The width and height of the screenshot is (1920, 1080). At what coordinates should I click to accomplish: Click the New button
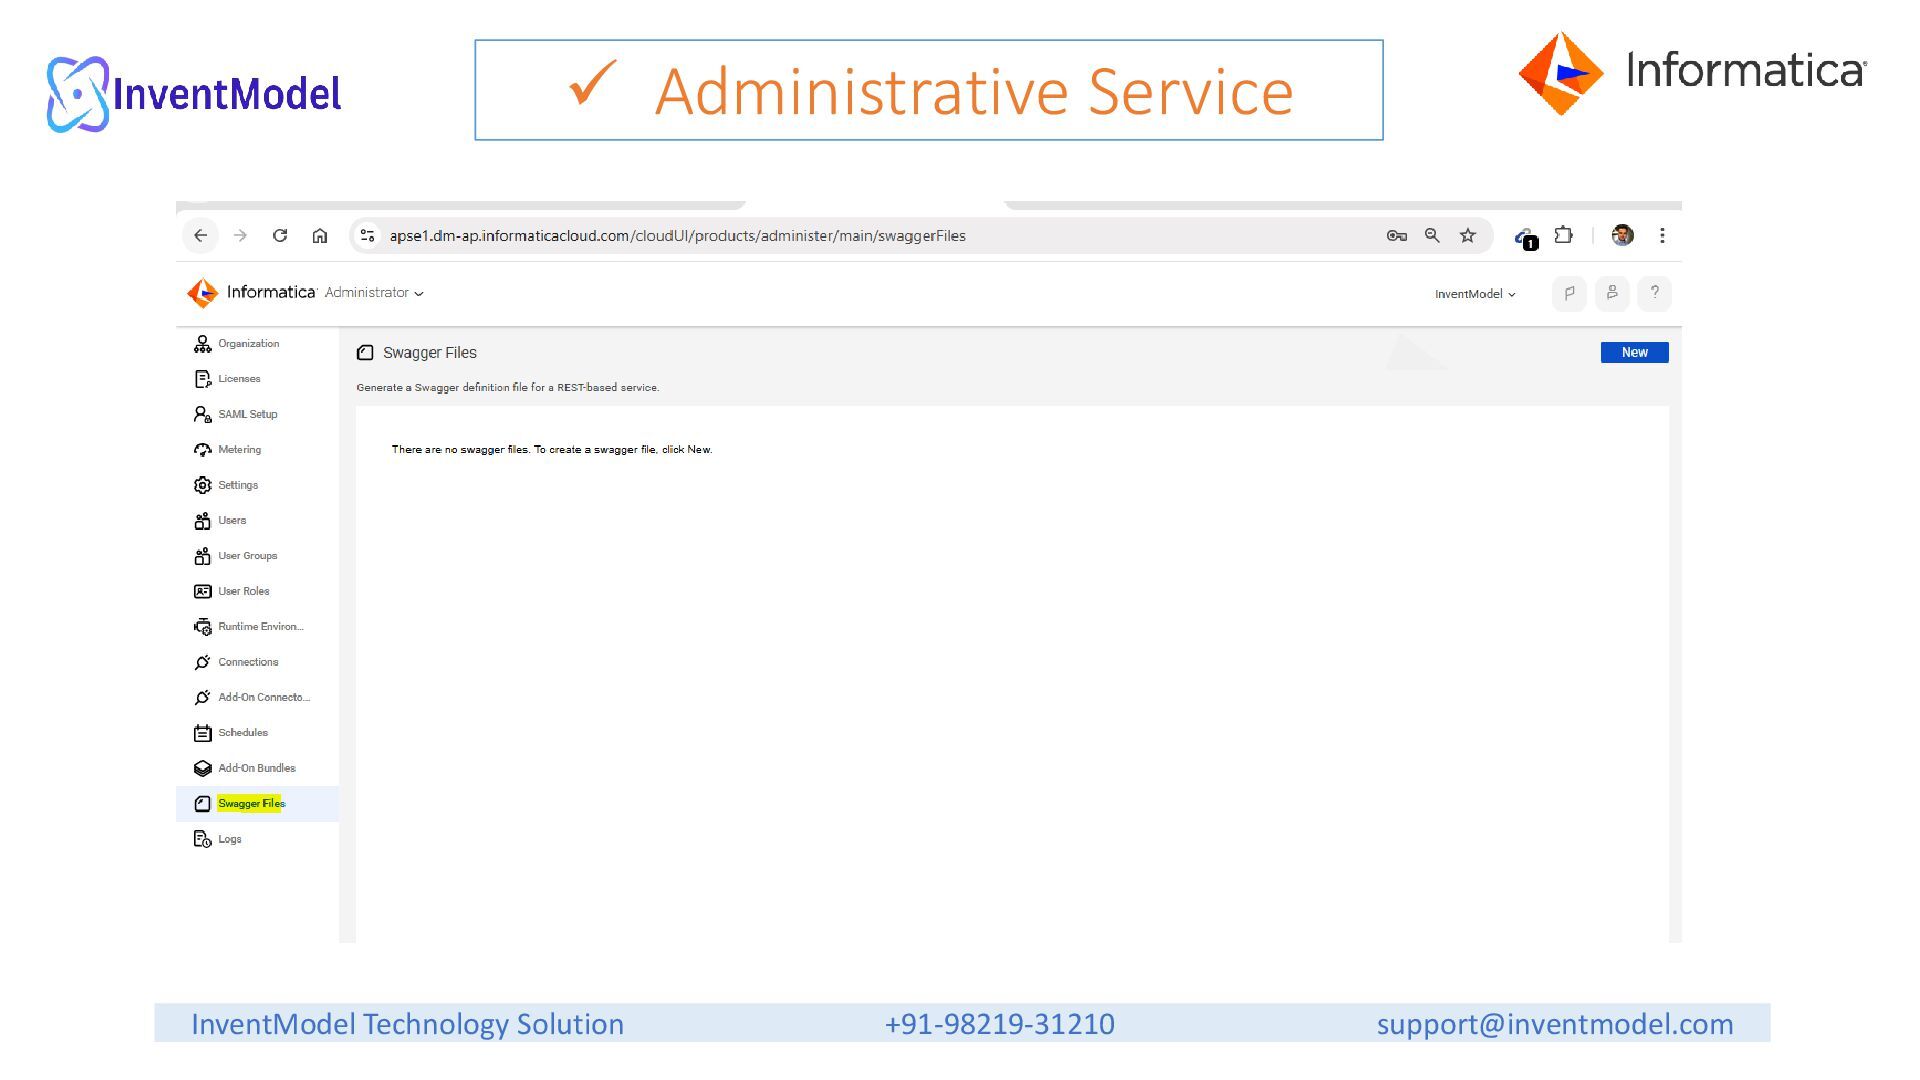point(1634,352)
